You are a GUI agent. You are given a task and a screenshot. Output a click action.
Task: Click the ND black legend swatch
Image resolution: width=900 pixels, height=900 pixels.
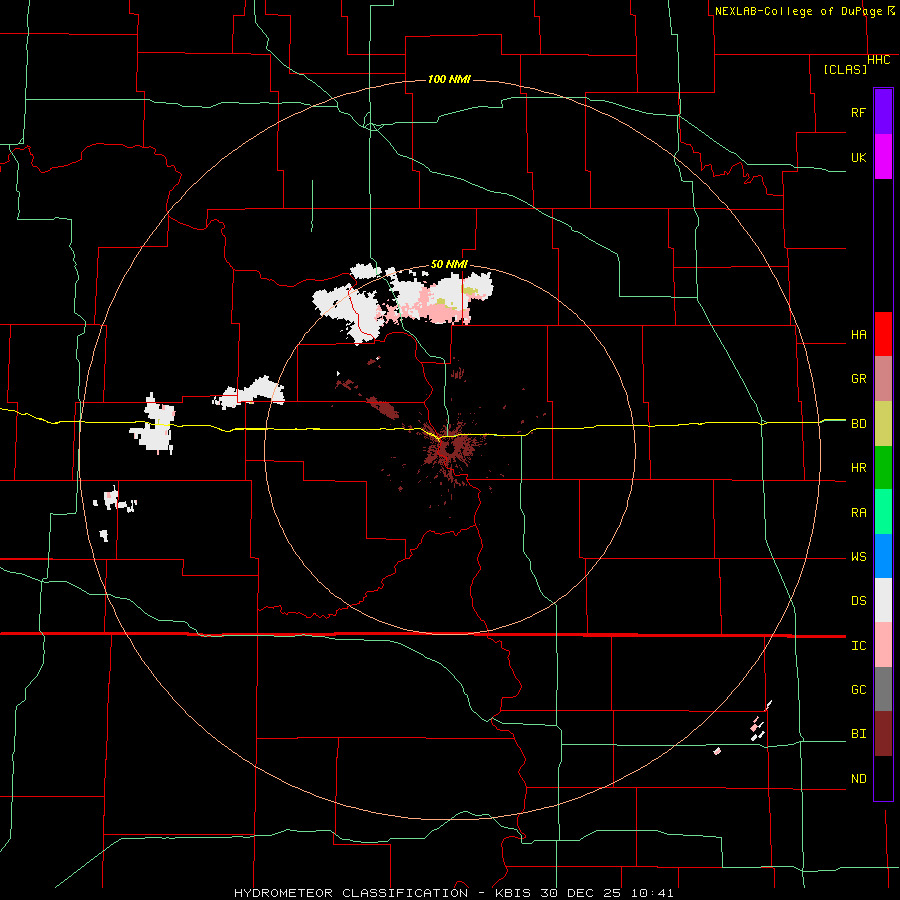tap(883, 778)
